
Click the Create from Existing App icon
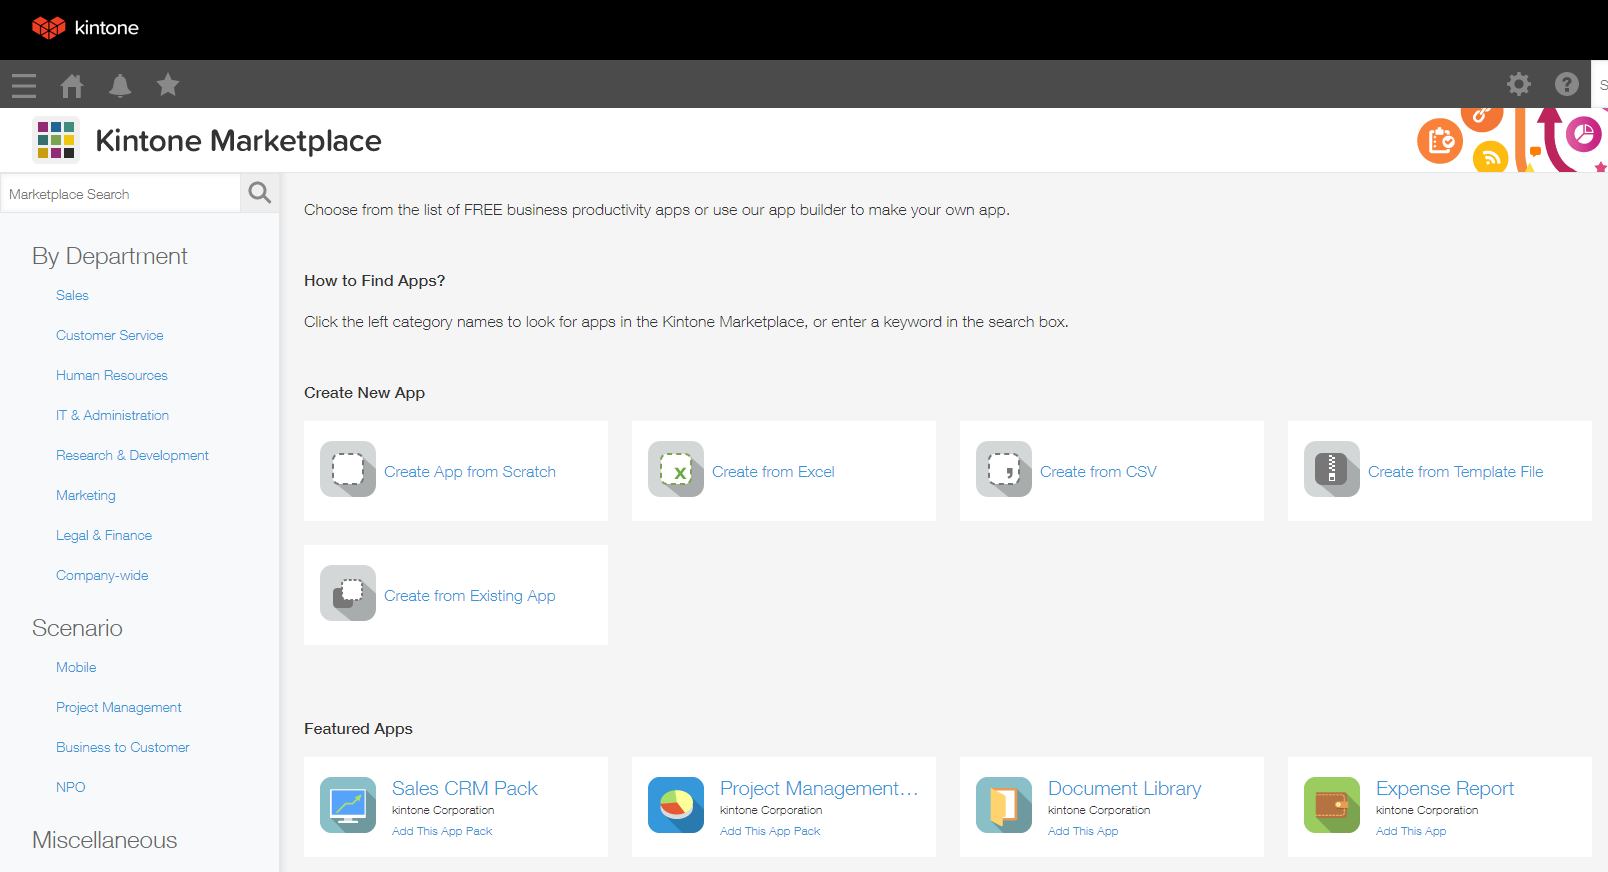pyautogui.click(x=348, y=593)
